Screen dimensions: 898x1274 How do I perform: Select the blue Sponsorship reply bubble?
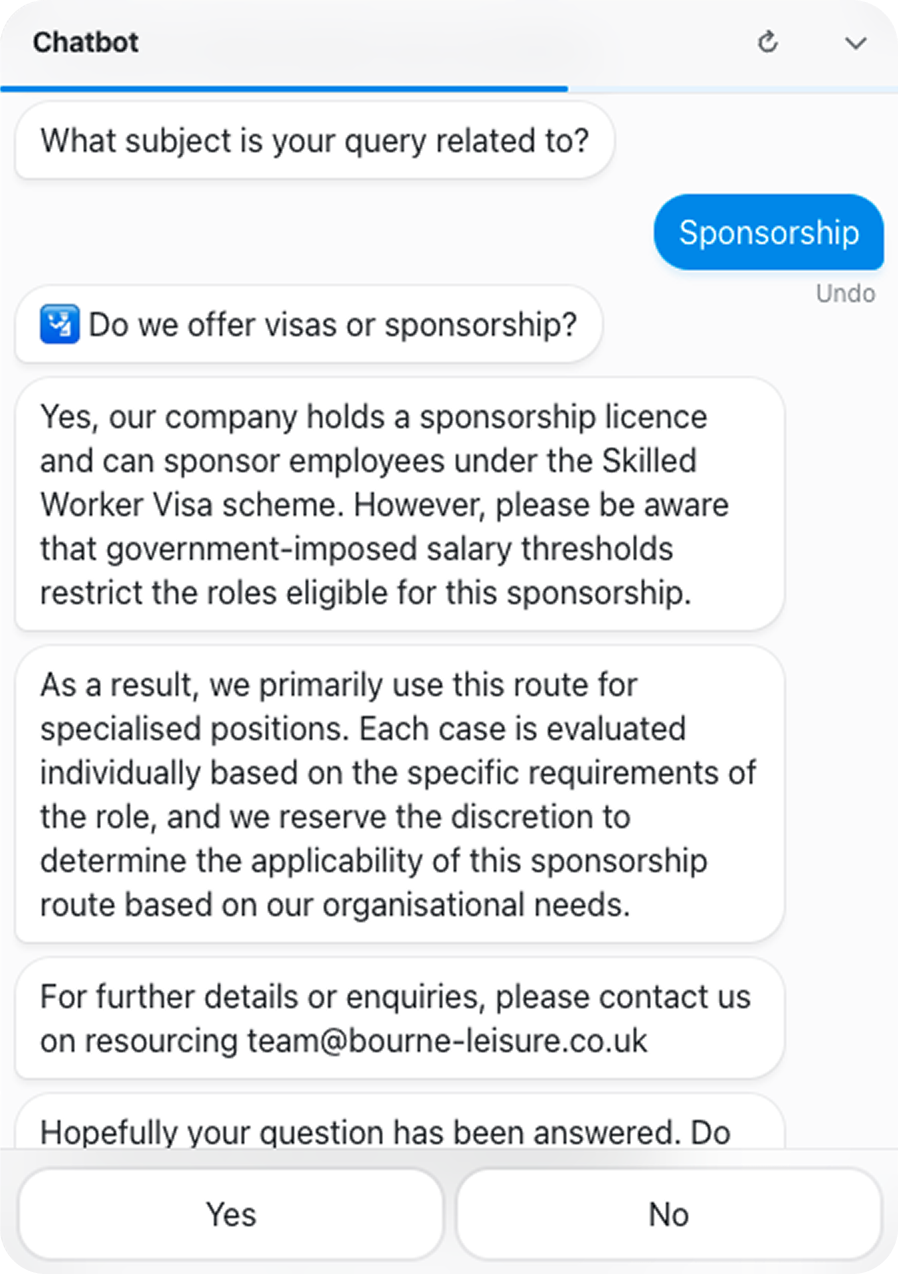[x=769, y=232]
